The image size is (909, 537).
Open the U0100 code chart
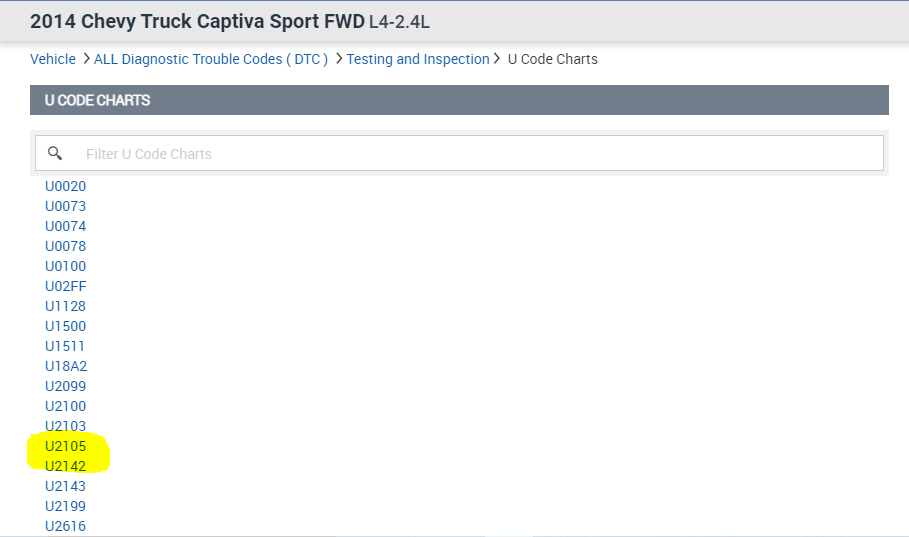[66, 266]
